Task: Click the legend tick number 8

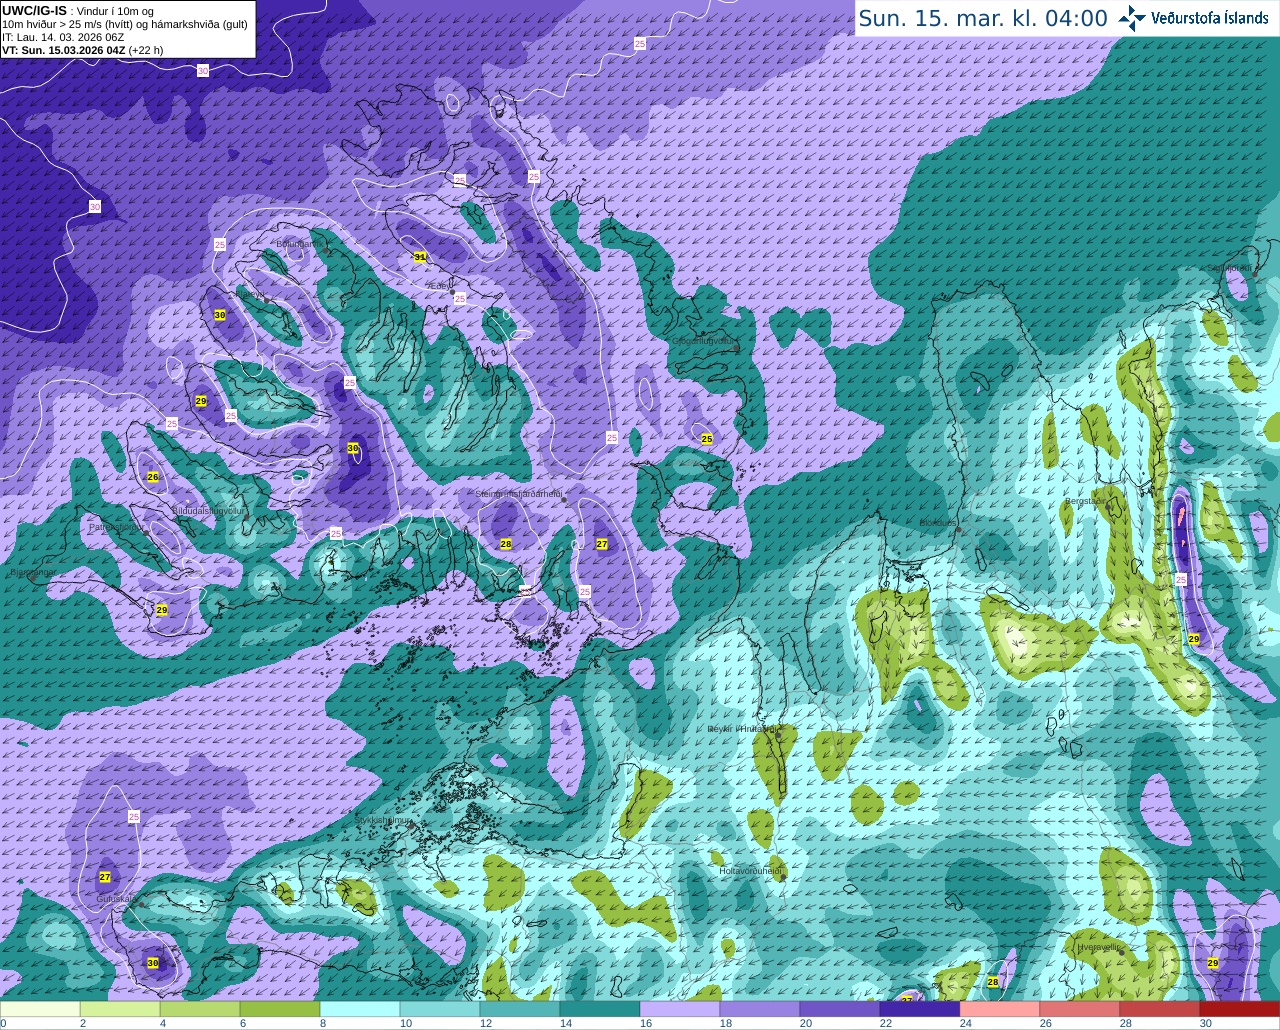Action: point(323,1023)
